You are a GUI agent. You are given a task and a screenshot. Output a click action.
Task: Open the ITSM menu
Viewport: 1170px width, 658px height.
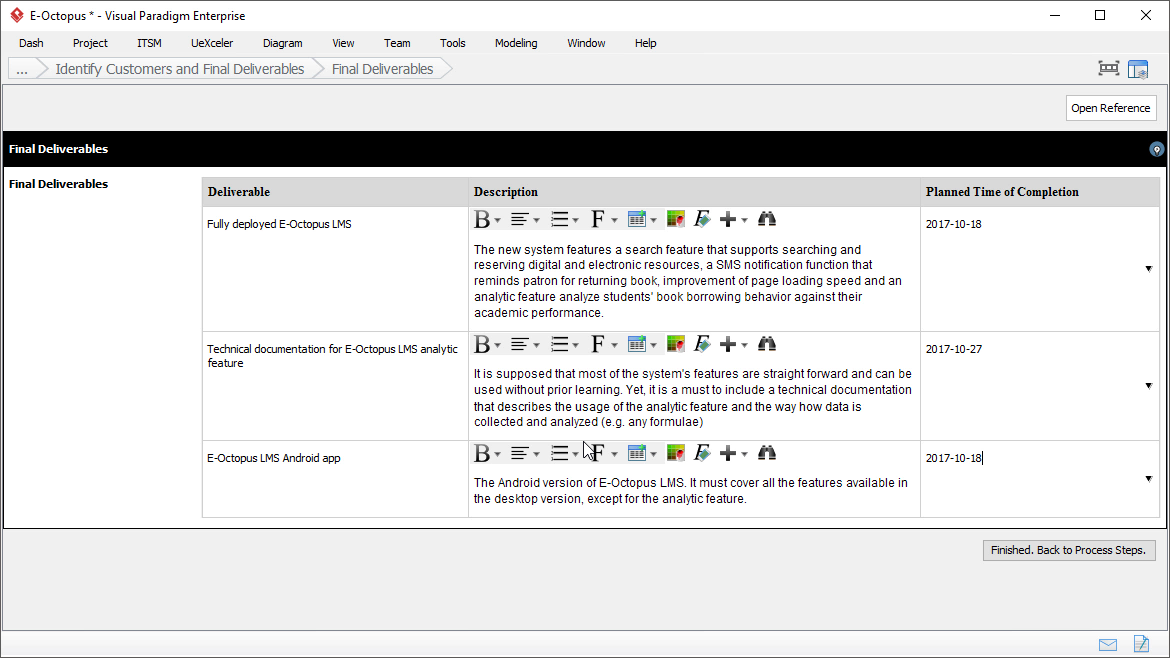click(149, 43)
